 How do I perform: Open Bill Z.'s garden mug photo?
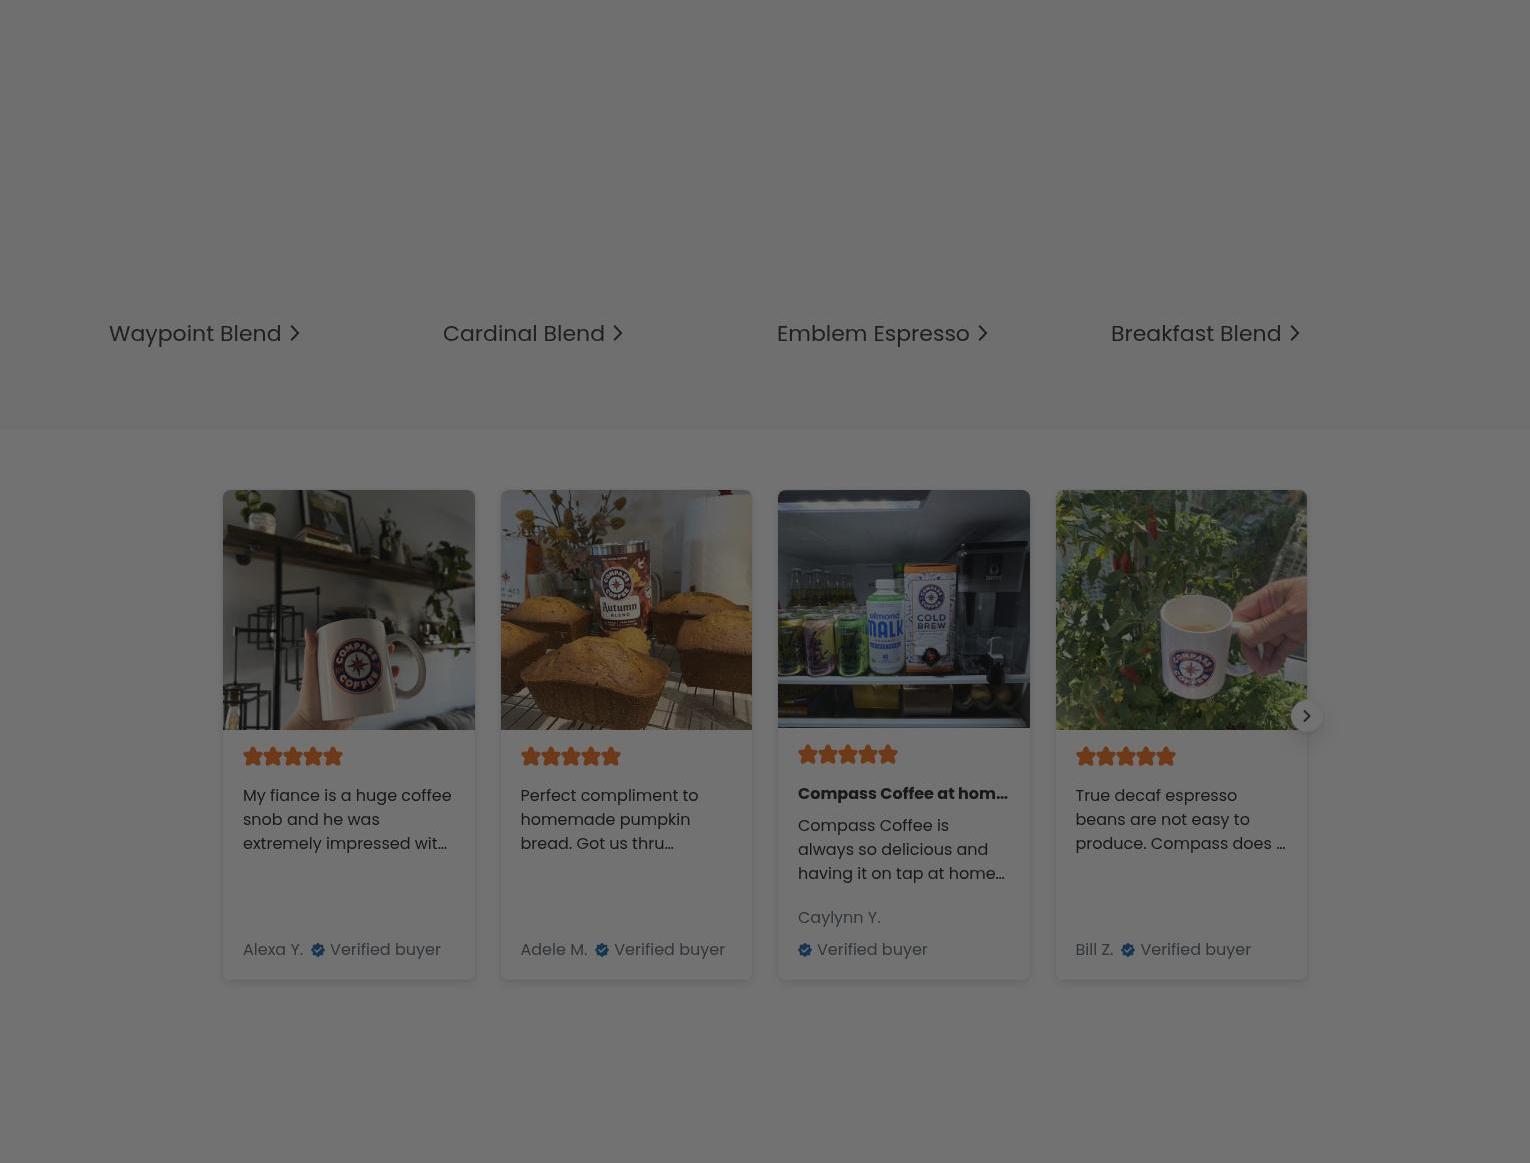(x=1181, y=609)
